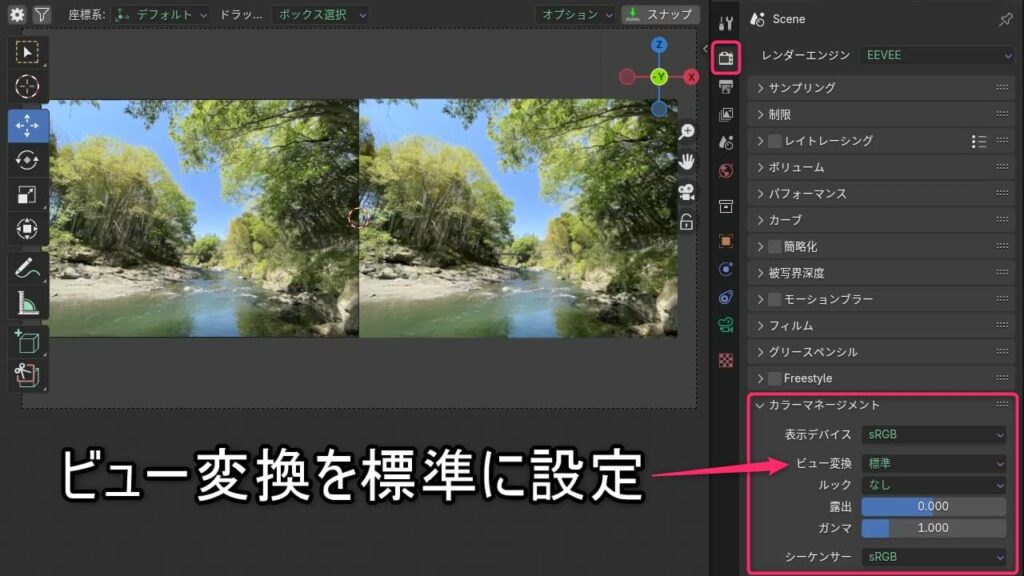Image resolution: width=1024 pixels, height=576 pixels.
Task: Open the Object properties tab
Action: [x=726, y=241]
